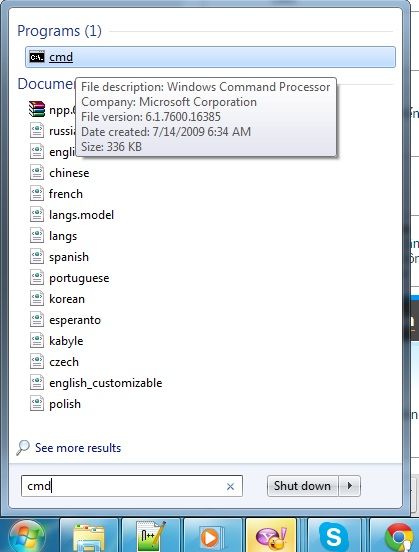
Task: Clear the search box with X
Action: 230,487
